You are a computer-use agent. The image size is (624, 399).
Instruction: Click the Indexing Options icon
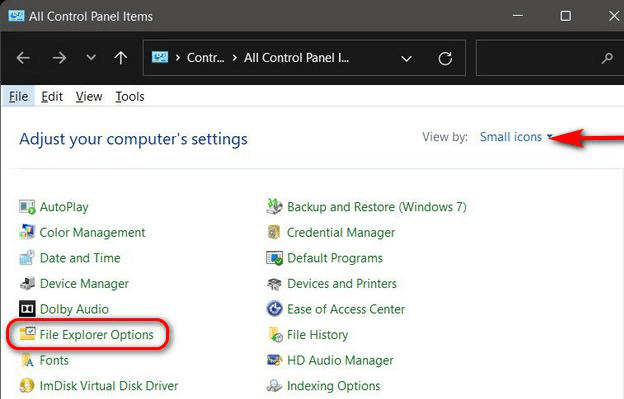[274, 385]
